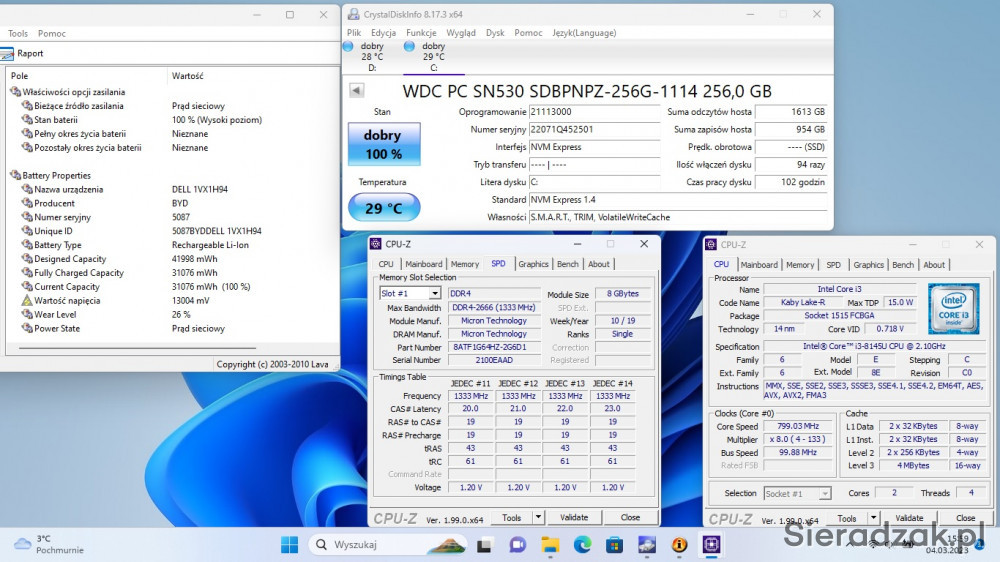Open Tools dropdown arrow in right CPU-Z
The height and width of the screenshot is (562, 1000).
tap(874, 518)
